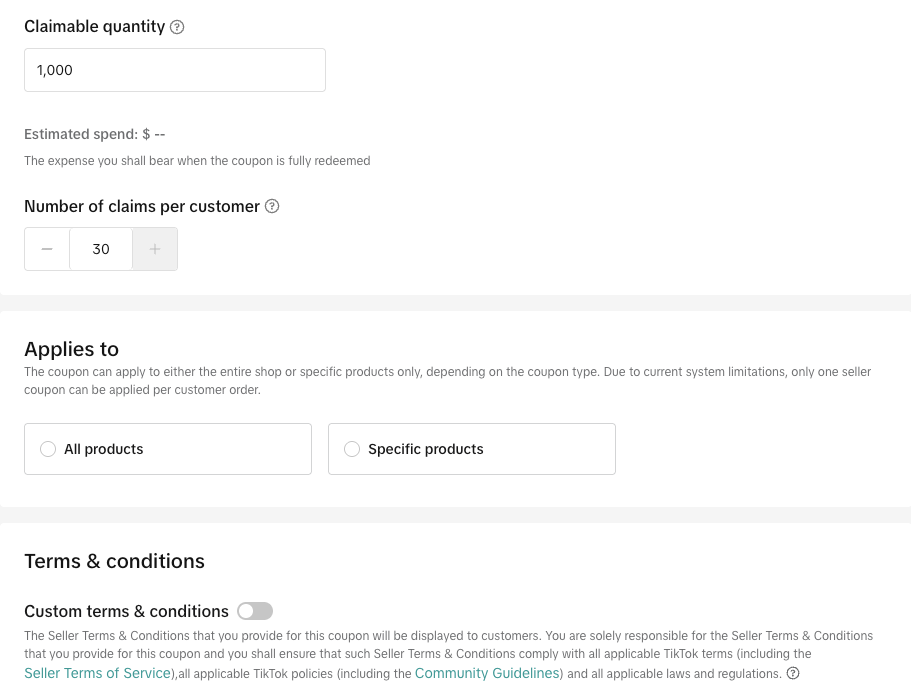Open the Claimable quantity help tooltip icon
Screen dimensions: 911x699
177,27
